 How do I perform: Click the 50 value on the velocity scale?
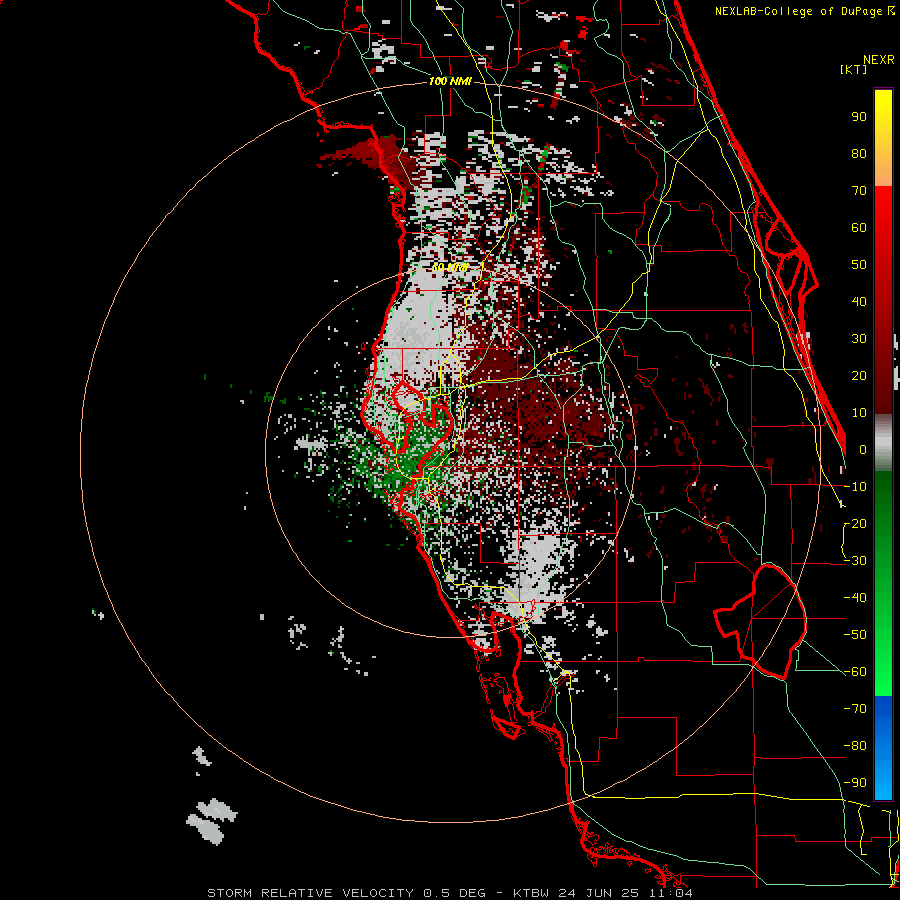(x=859, y=265)
